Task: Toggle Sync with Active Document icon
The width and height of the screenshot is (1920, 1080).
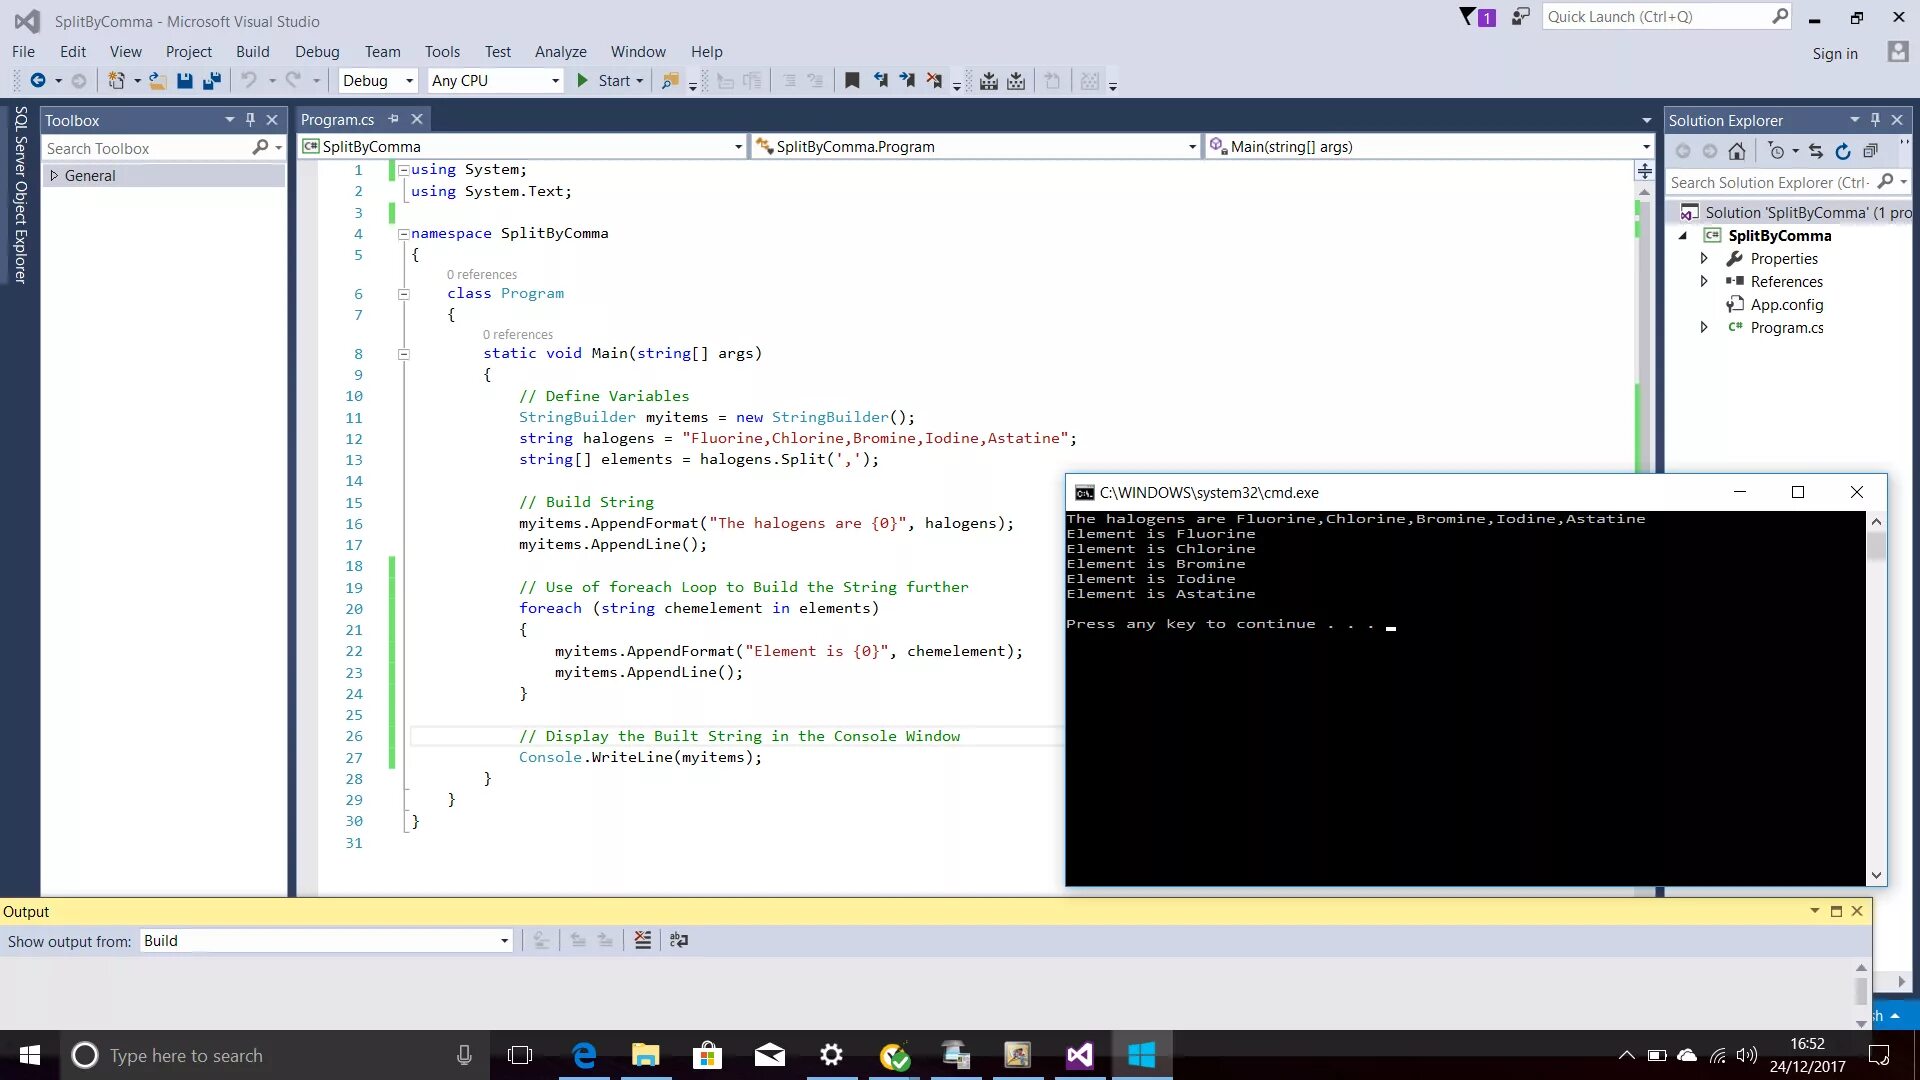Action: [1816, 151]
